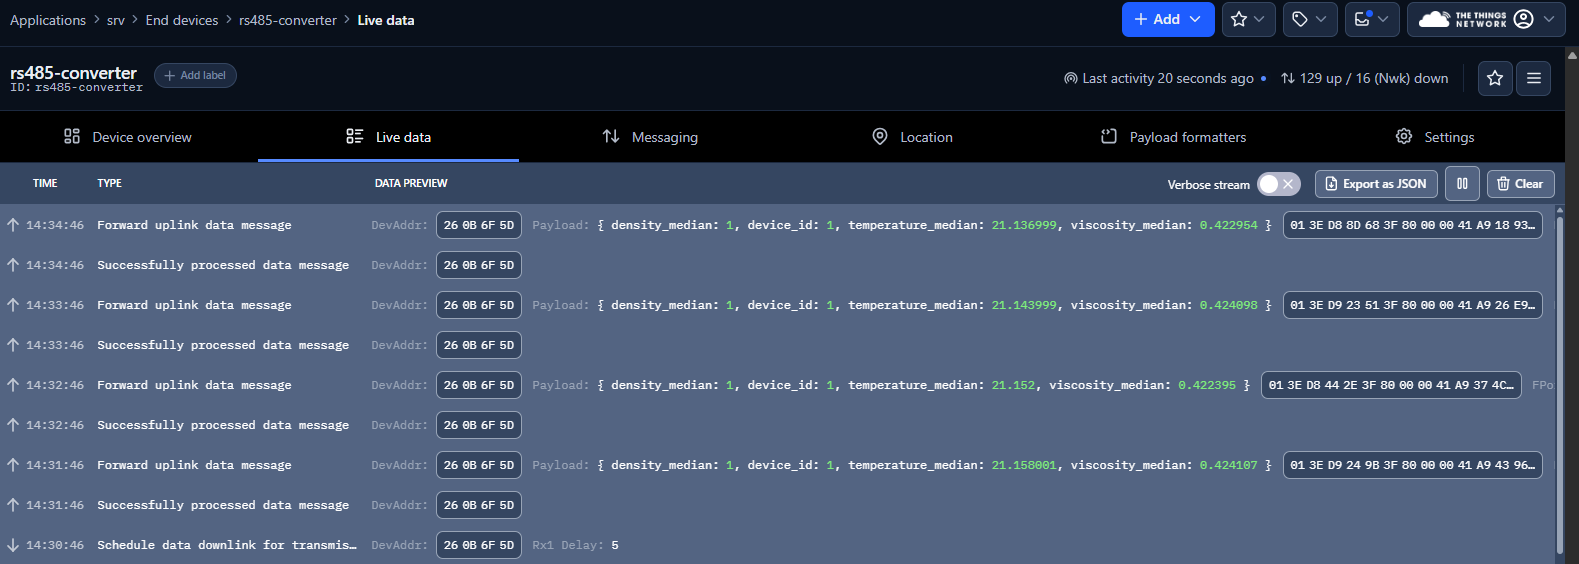The width and height of the screenshot is (1579, 564).
Task: Open the hamburger menu icon in device header
Action: coord(1533,78)
